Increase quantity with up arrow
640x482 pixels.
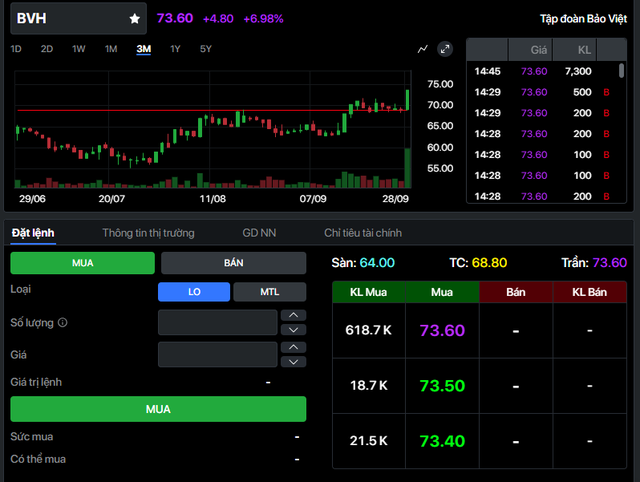click(x=293, y=315)
